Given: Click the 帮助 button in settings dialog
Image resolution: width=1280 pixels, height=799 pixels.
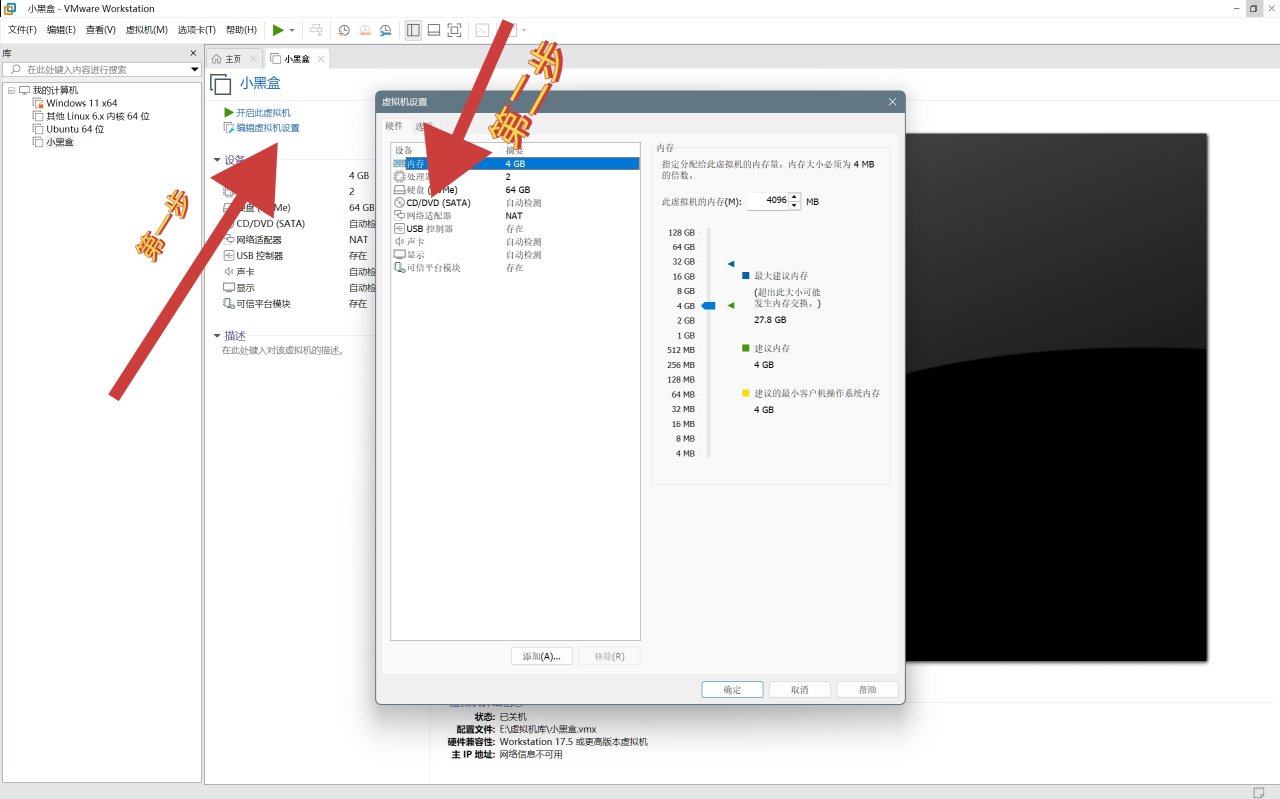Looking at the screenshot, I should pyautogui.click(x=867, y=690).
